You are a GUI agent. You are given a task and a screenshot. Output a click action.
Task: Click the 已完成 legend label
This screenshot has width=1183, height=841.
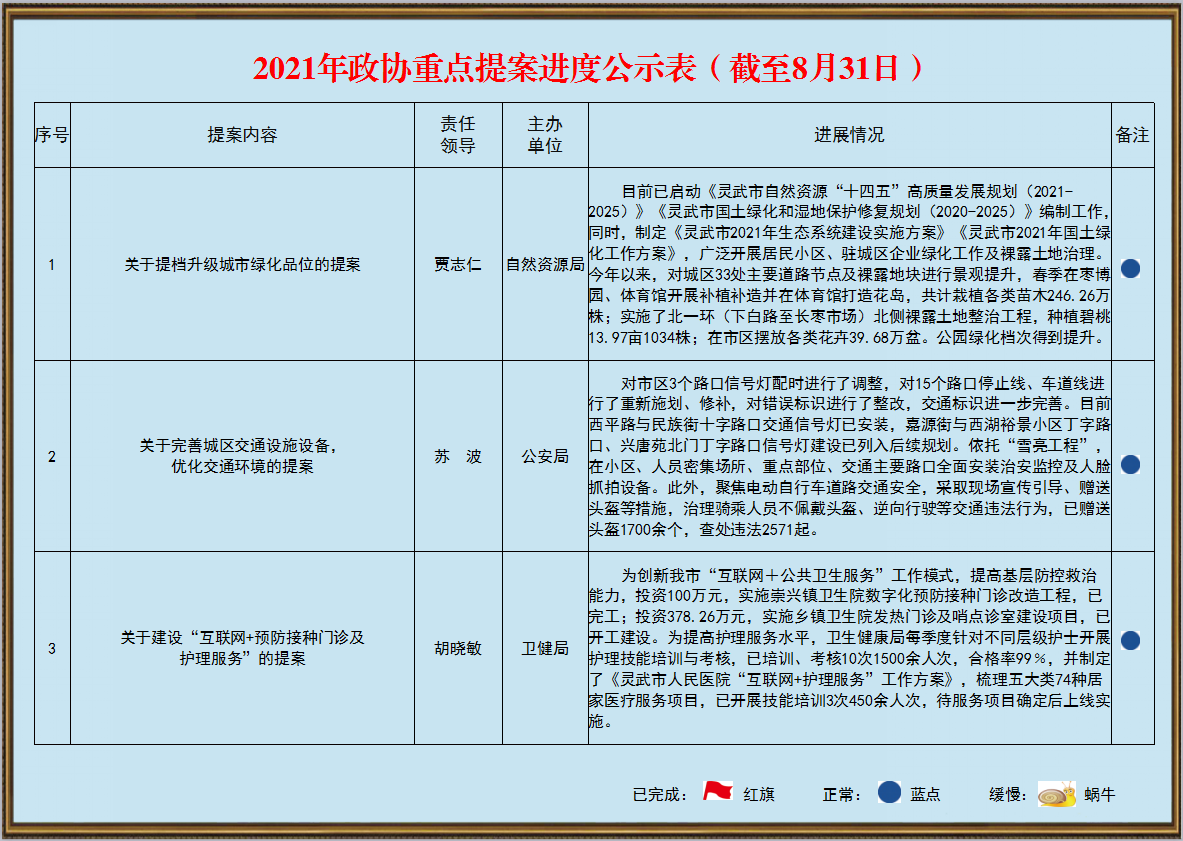659,795
